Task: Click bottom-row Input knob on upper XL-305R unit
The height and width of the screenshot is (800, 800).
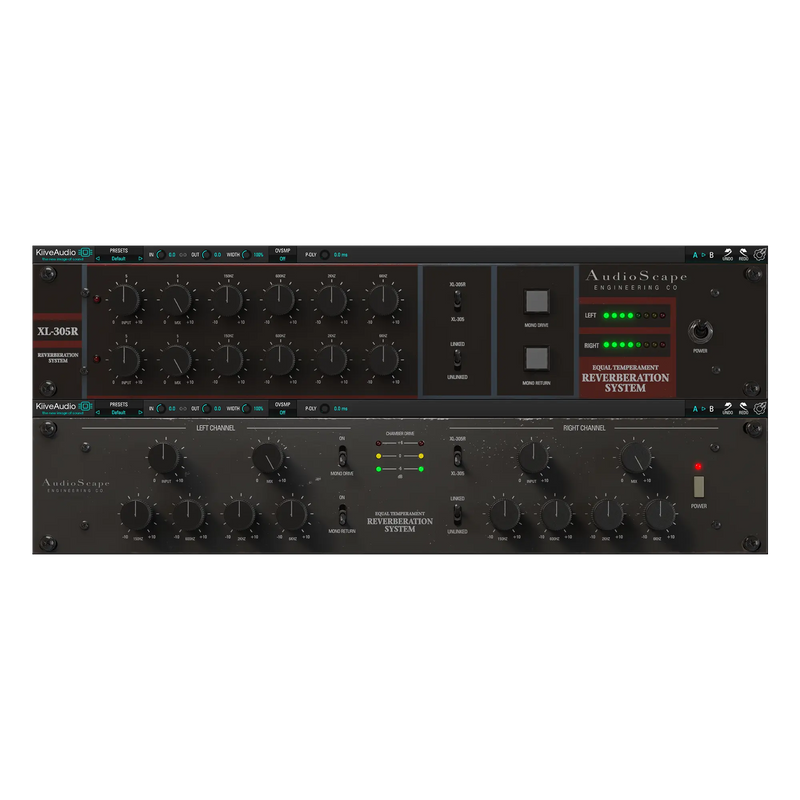Action: coord(125,360)
